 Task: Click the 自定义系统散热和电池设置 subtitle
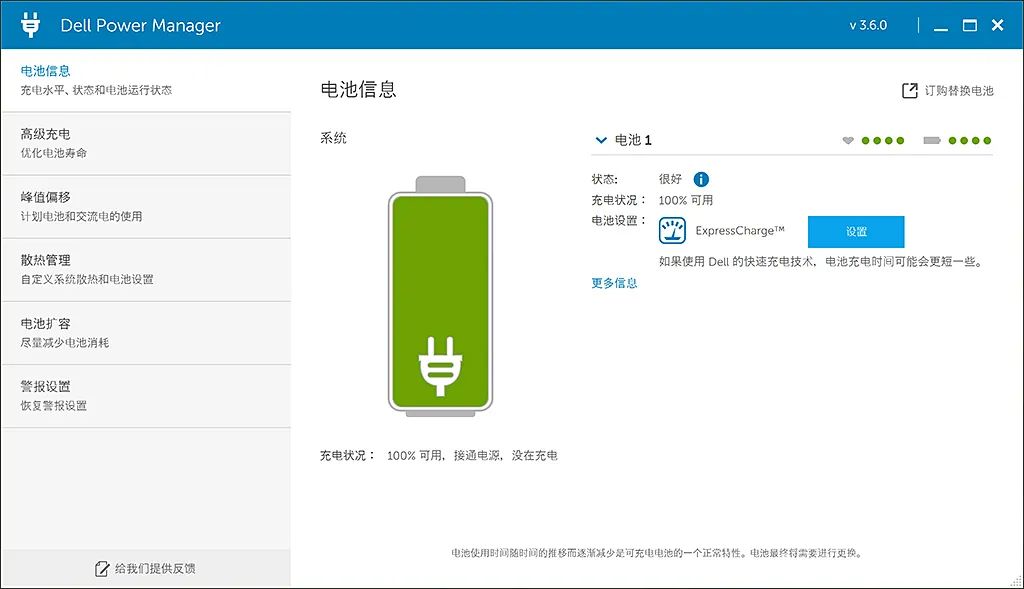(87, 279)
